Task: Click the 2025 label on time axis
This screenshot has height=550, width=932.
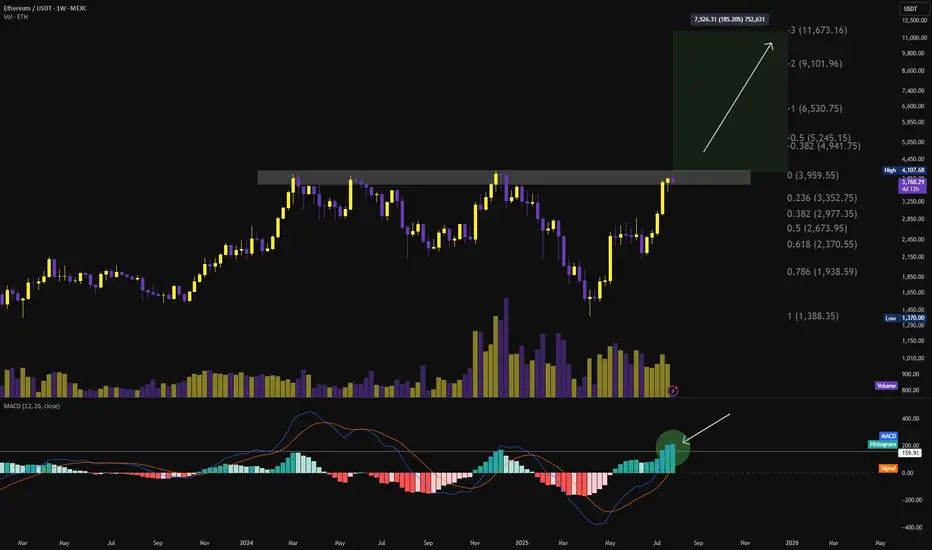Action: (x=521, y=543)
